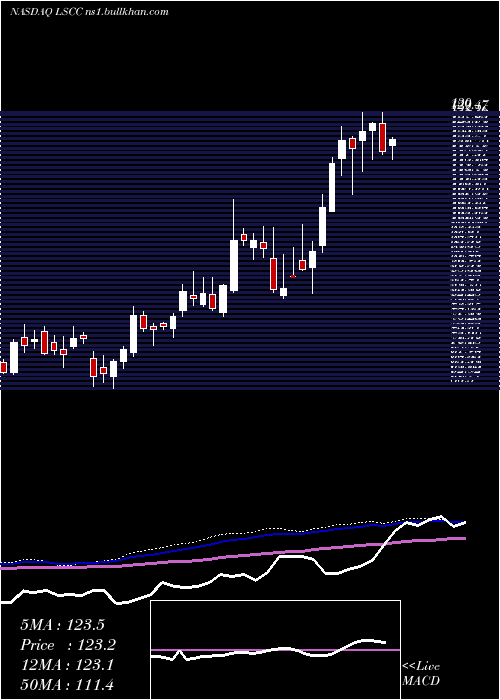Click the Price : 123.2 value

pyautogui.click(x=68, y=645)
